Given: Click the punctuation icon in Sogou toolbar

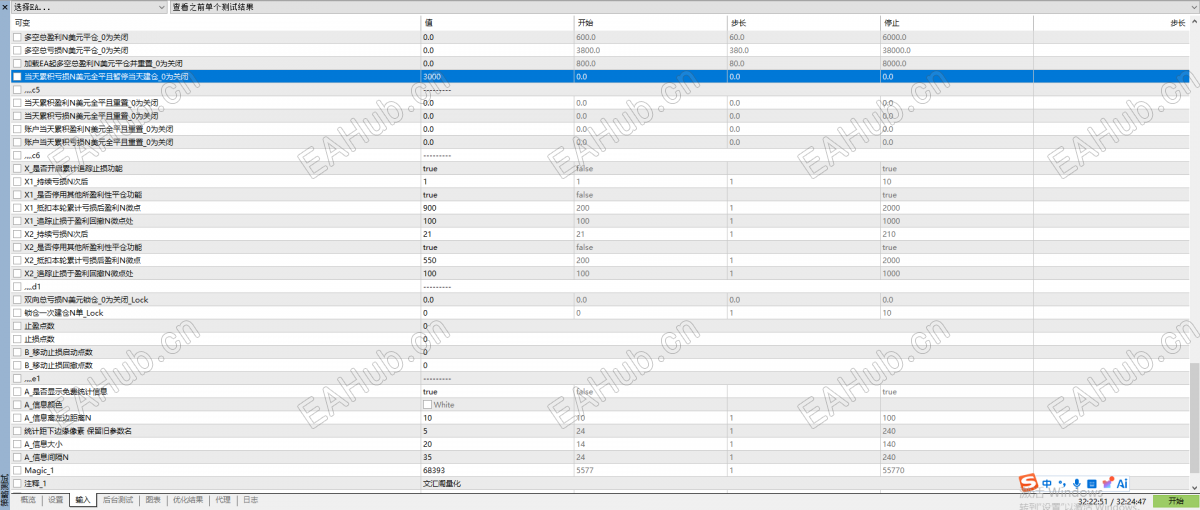Looking at the screenshot, I should click(1061, 484).
